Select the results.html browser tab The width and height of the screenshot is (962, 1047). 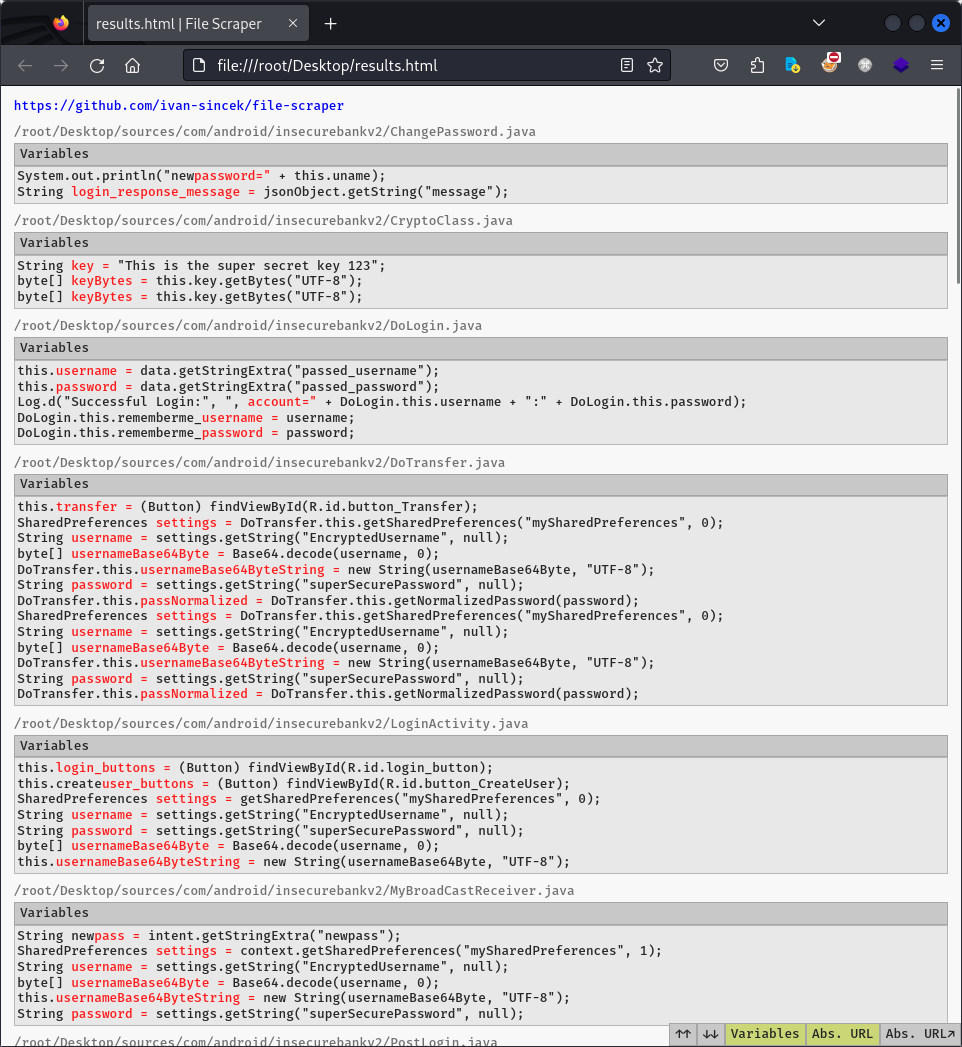pos(185,22)
